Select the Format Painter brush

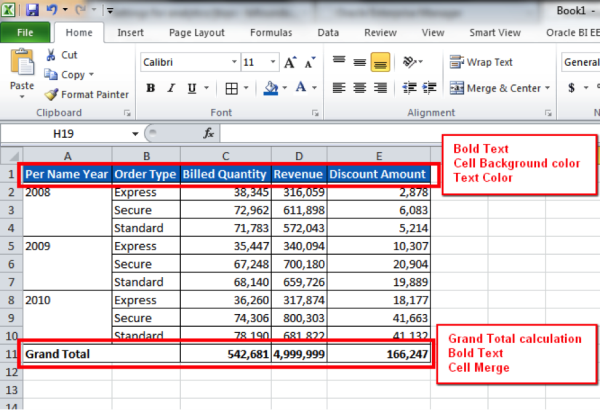[x=52, y=94]
